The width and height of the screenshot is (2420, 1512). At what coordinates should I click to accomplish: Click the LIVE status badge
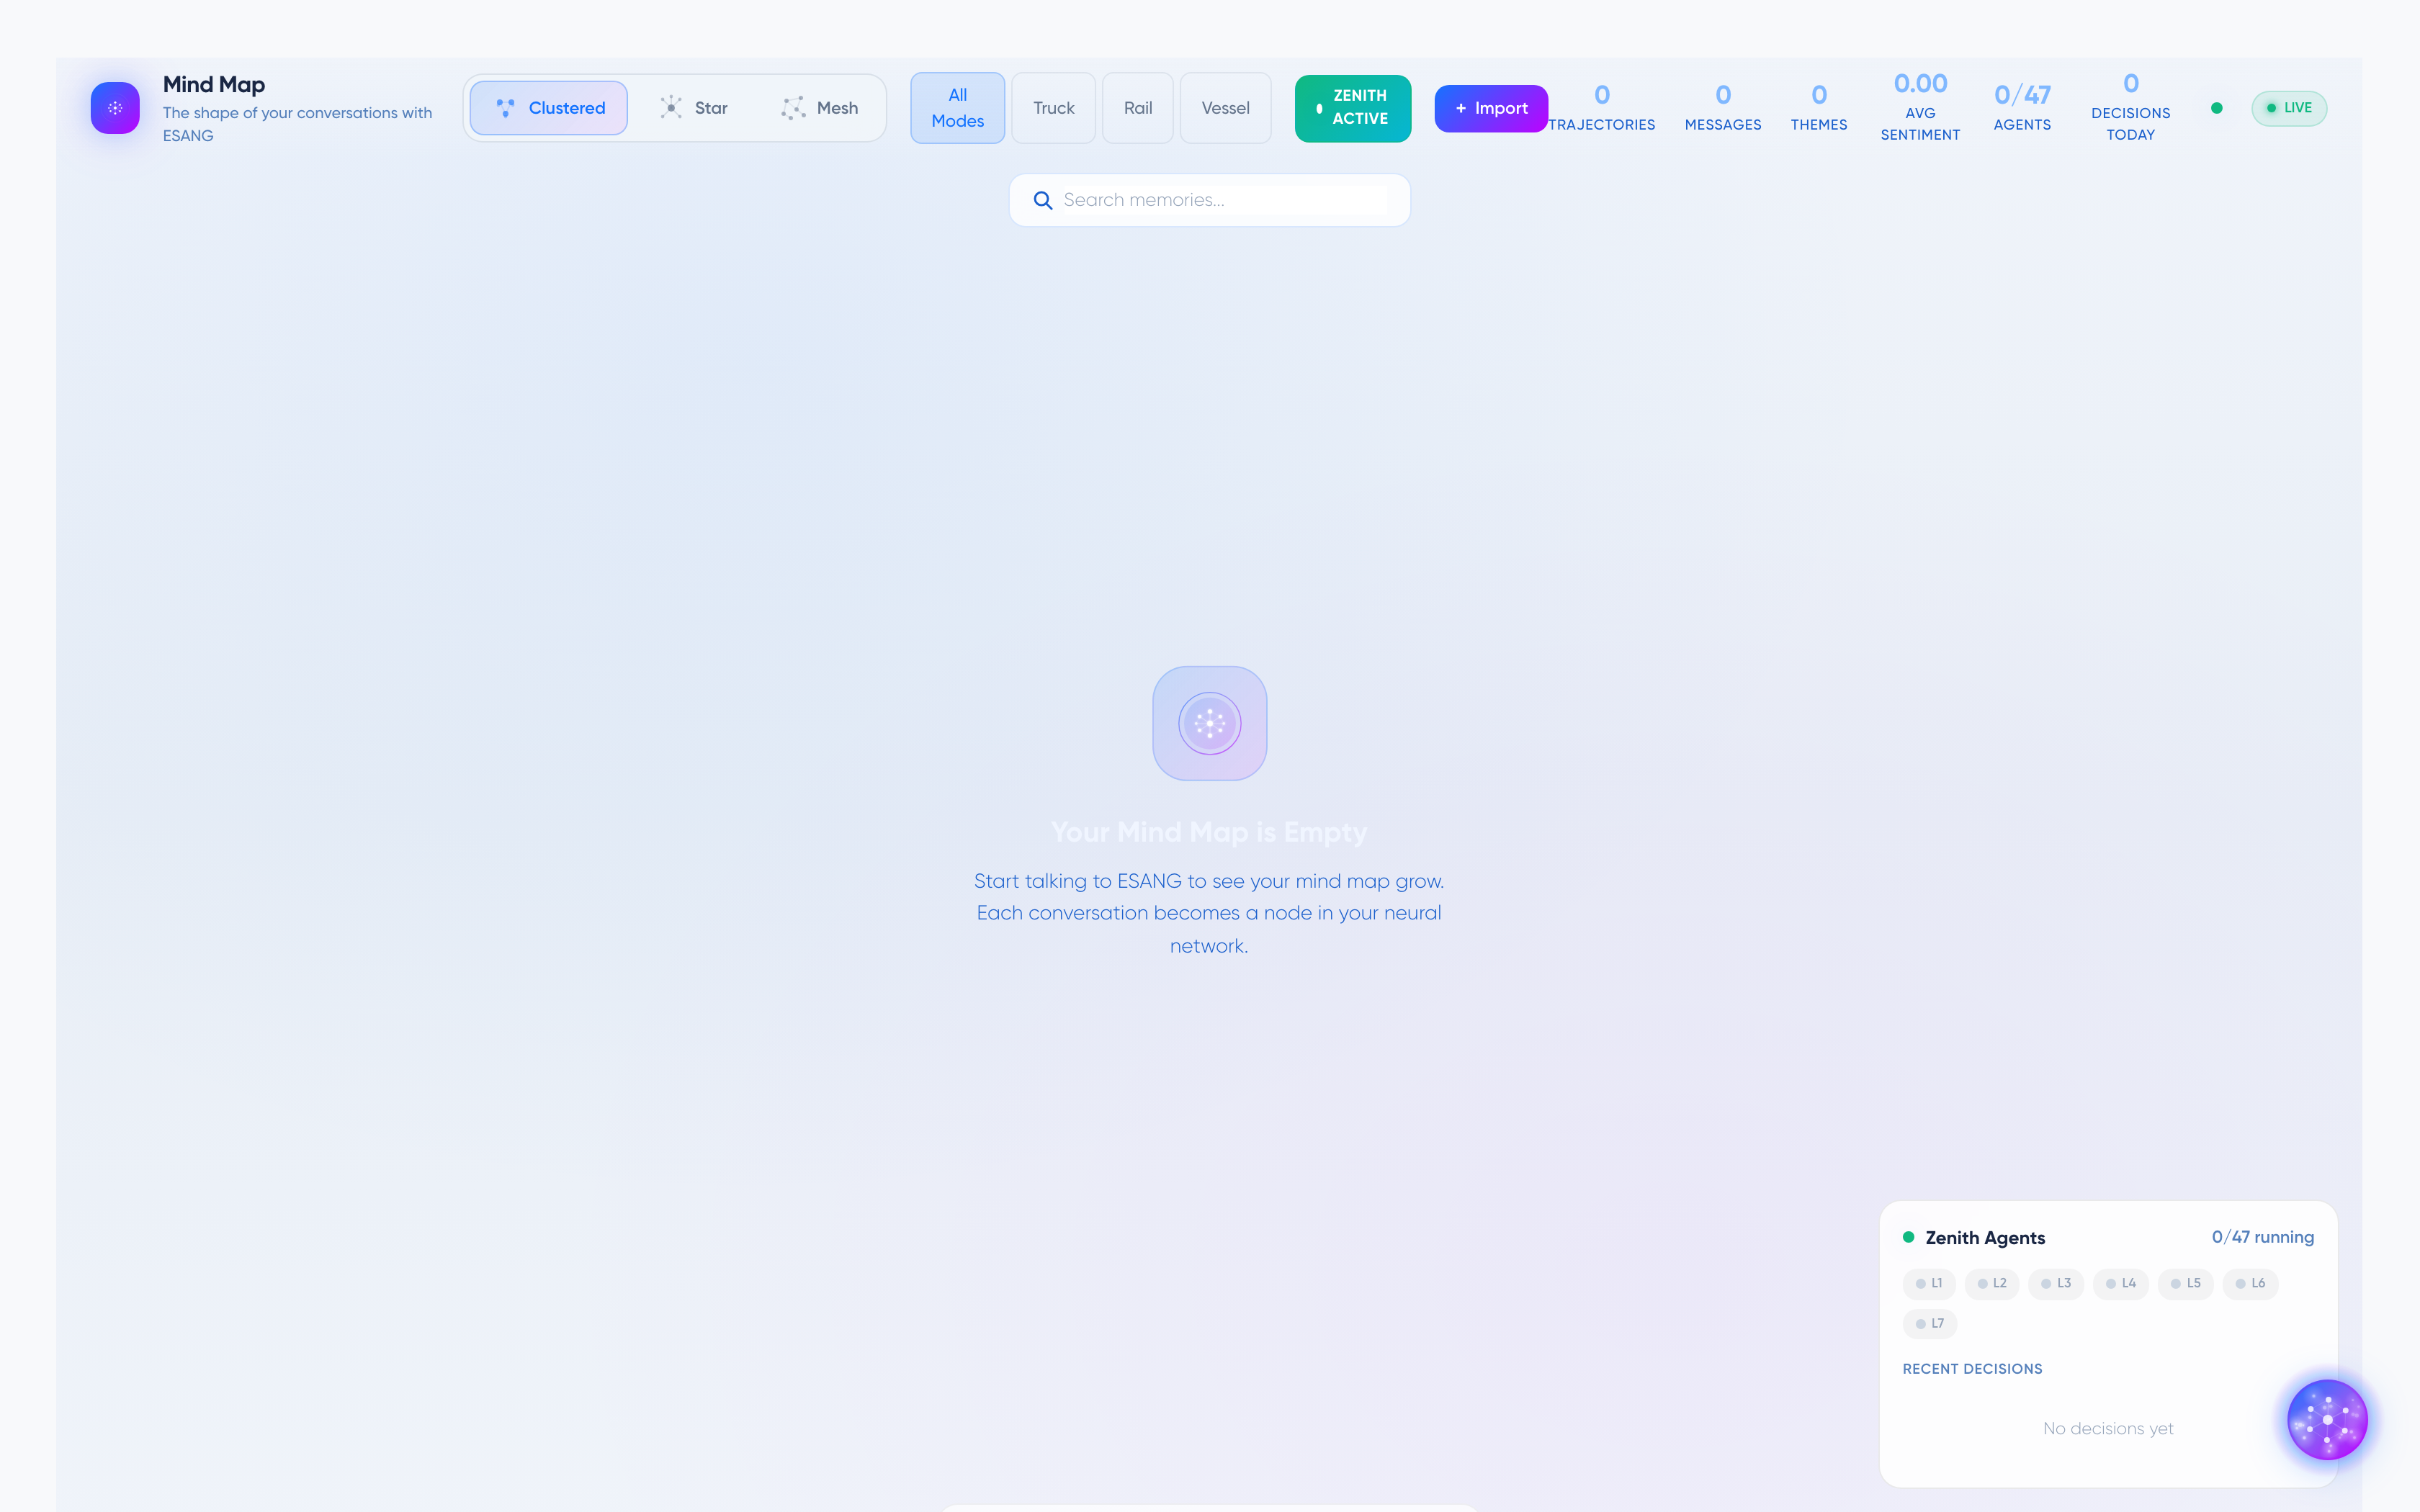[x=2288, y=108]
